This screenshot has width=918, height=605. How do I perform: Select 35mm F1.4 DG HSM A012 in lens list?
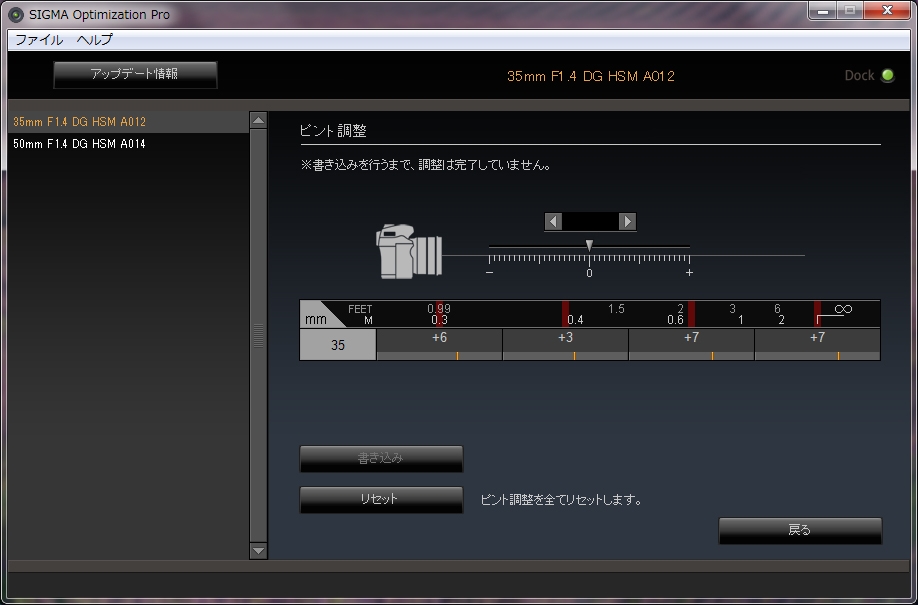(128, 122)
